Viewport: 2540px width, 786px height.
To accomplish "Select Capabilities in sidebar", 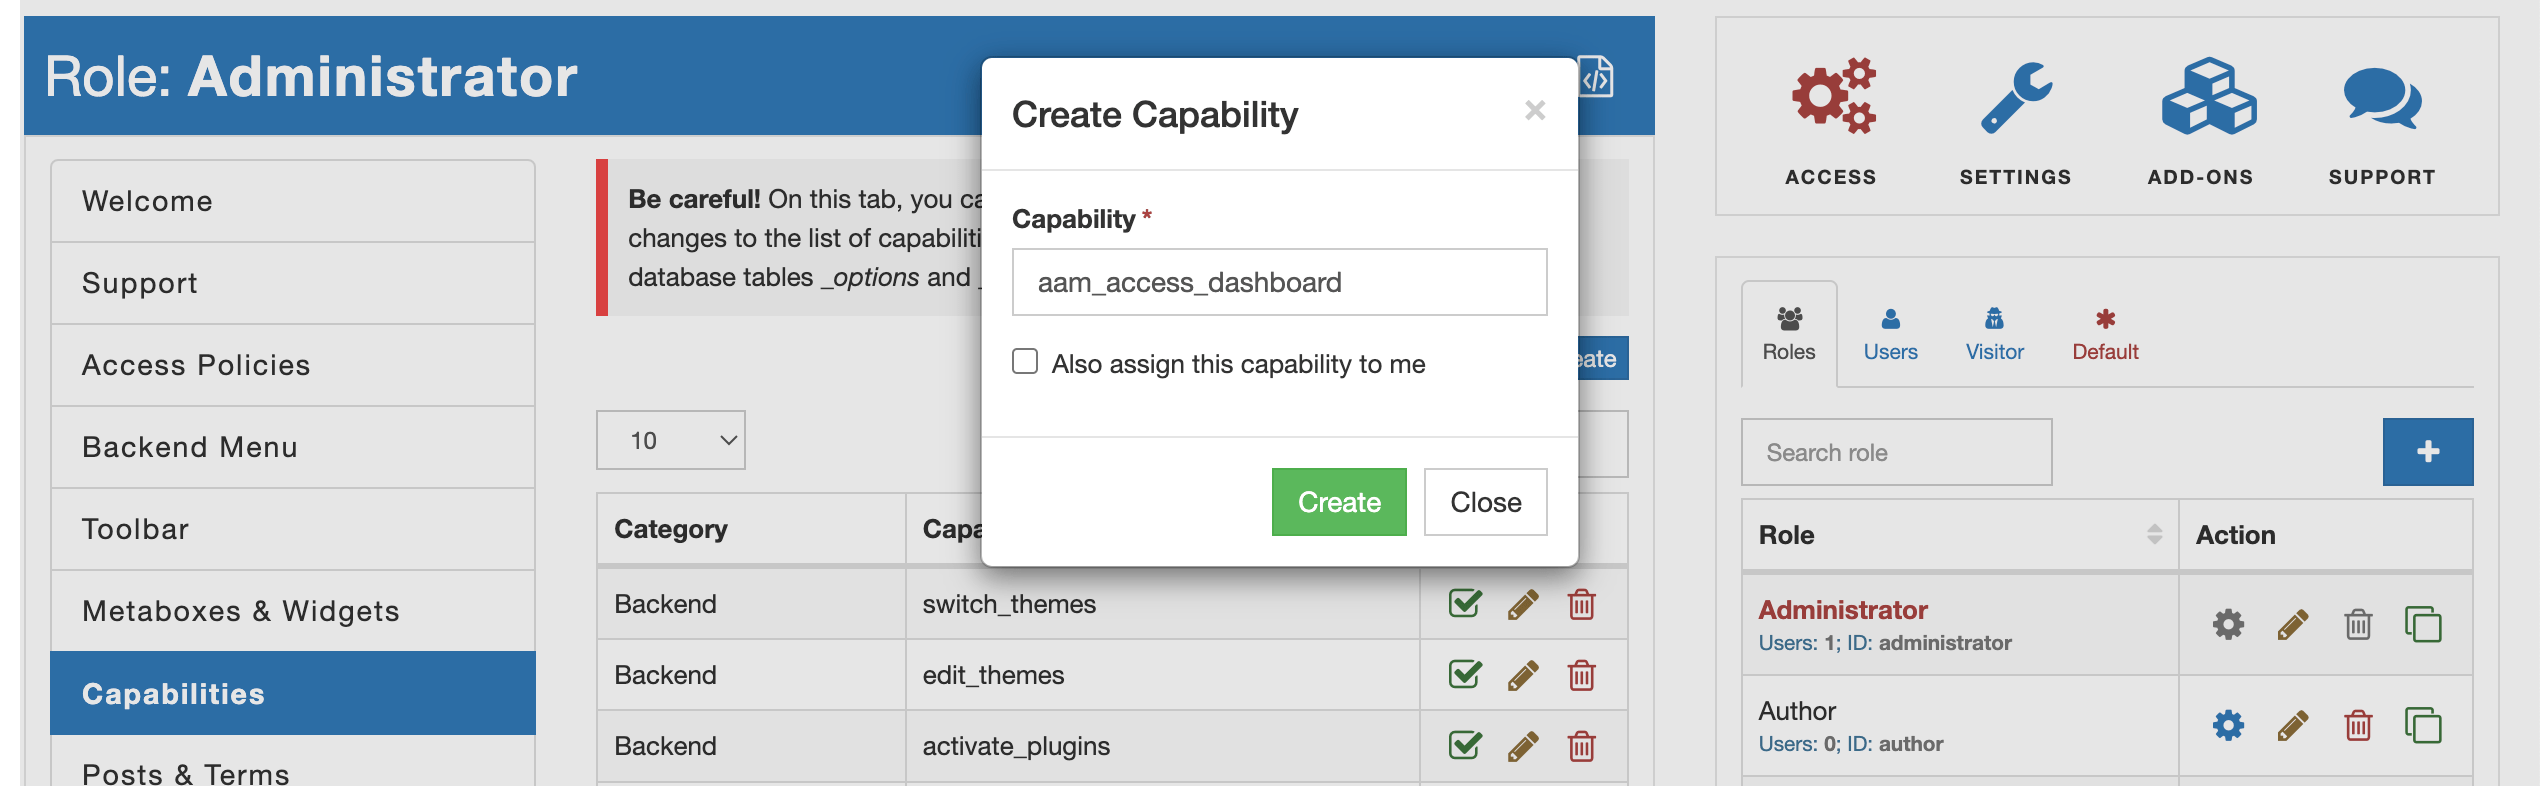I will [293, 693].
